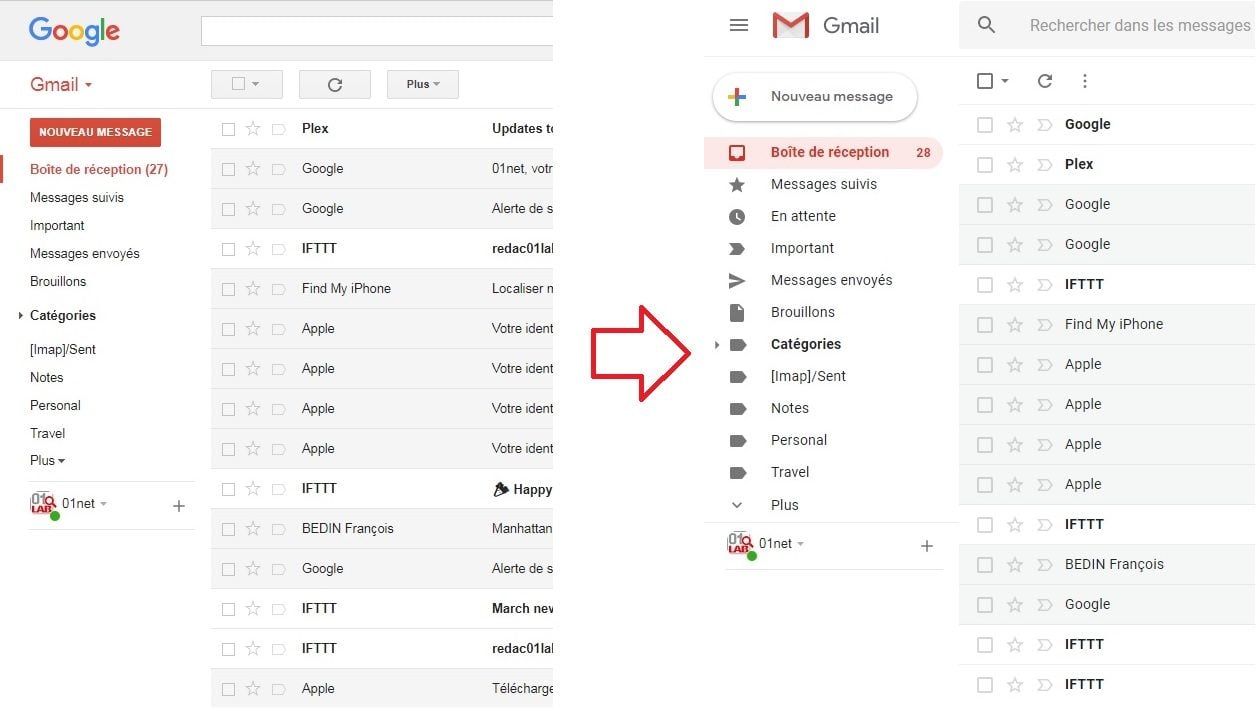Click the magnifier search icon in new Gmail
1256x708 pixels.
(x=986, y=25)
